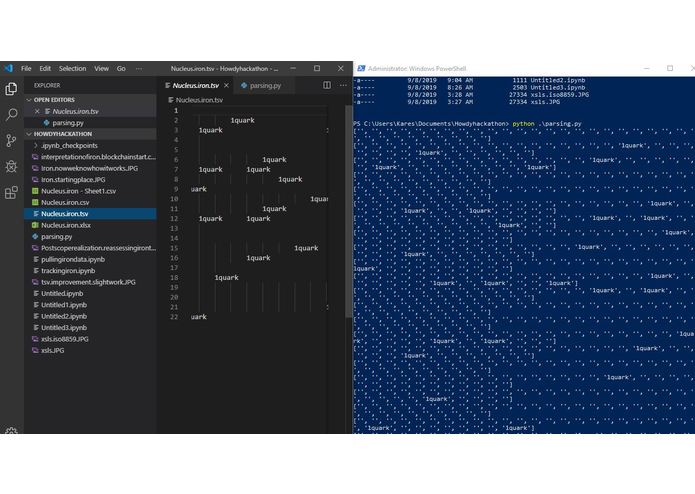Open xsls.iso8859.JPG file
Viewport: 695px width, 494px height.
(90, 339)
